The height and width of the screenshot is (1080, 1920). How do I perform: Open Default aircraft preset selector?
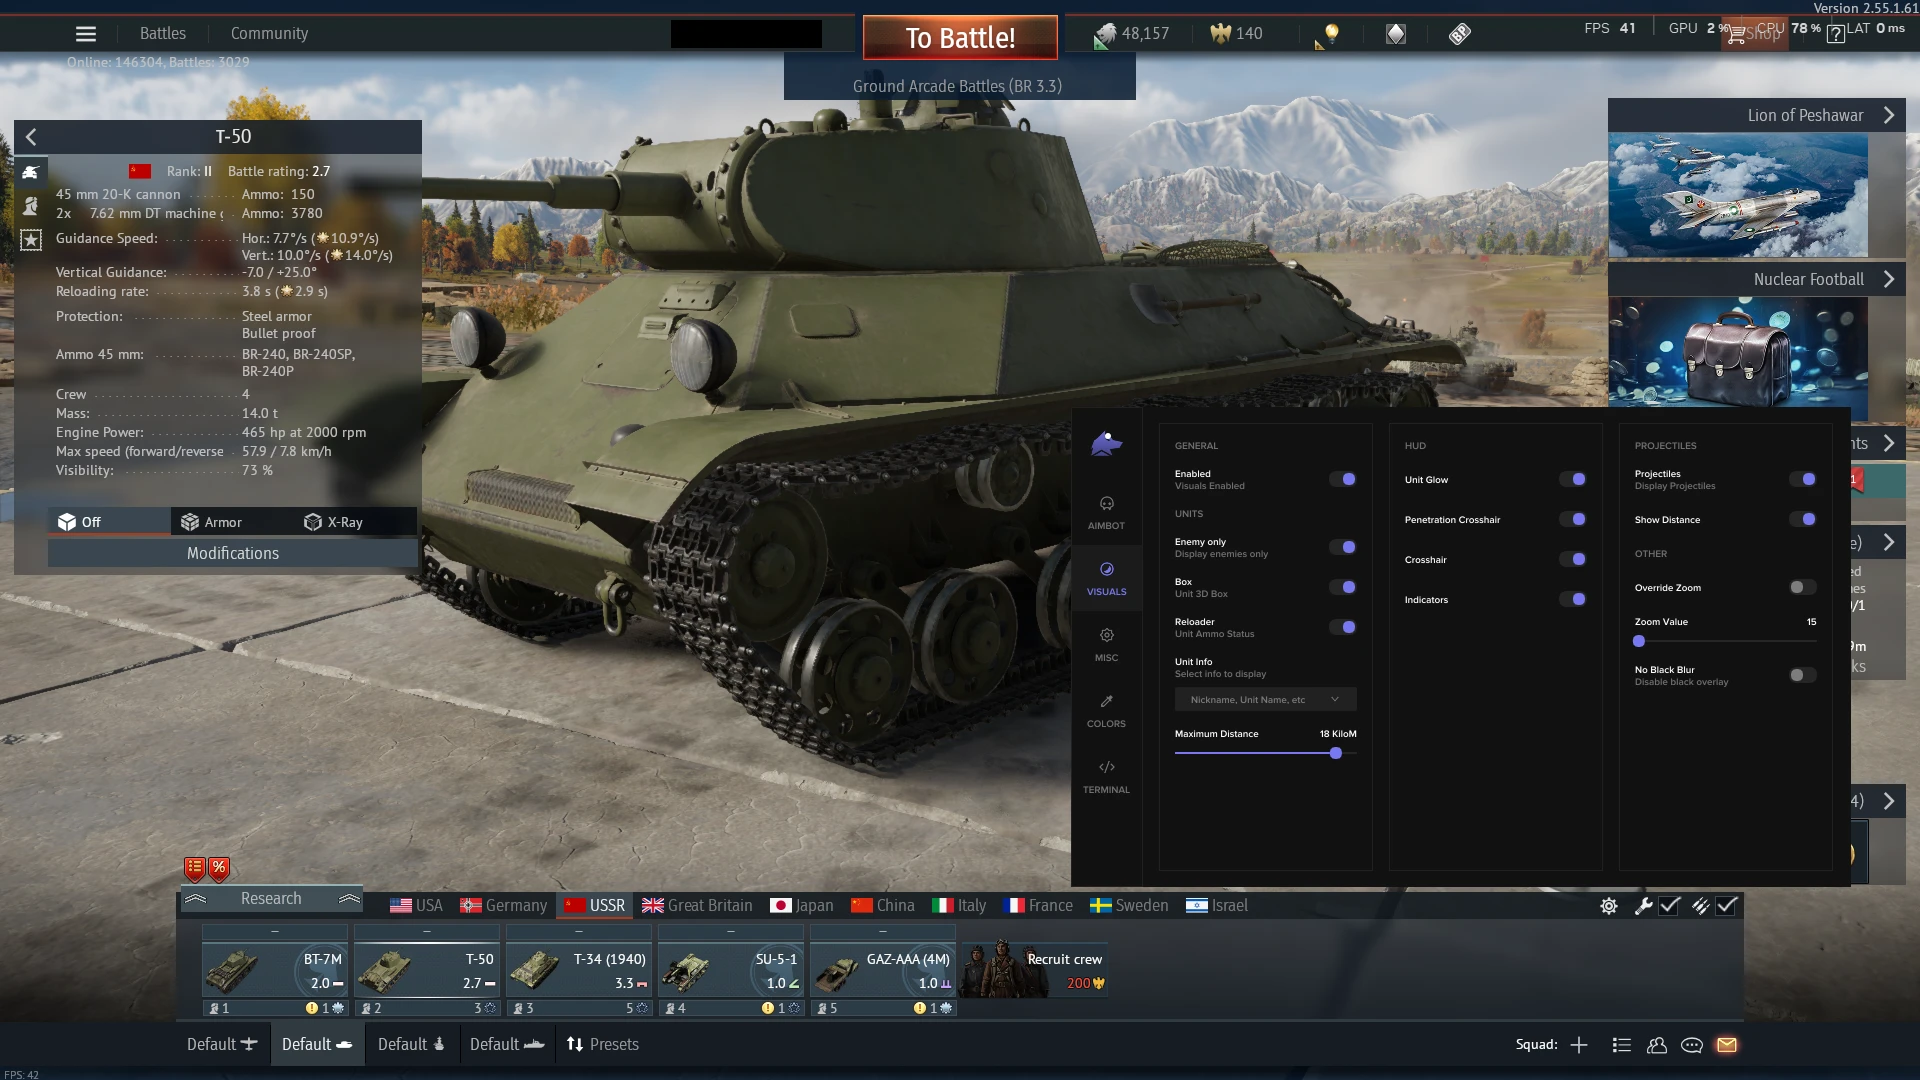pos(222,1045)
